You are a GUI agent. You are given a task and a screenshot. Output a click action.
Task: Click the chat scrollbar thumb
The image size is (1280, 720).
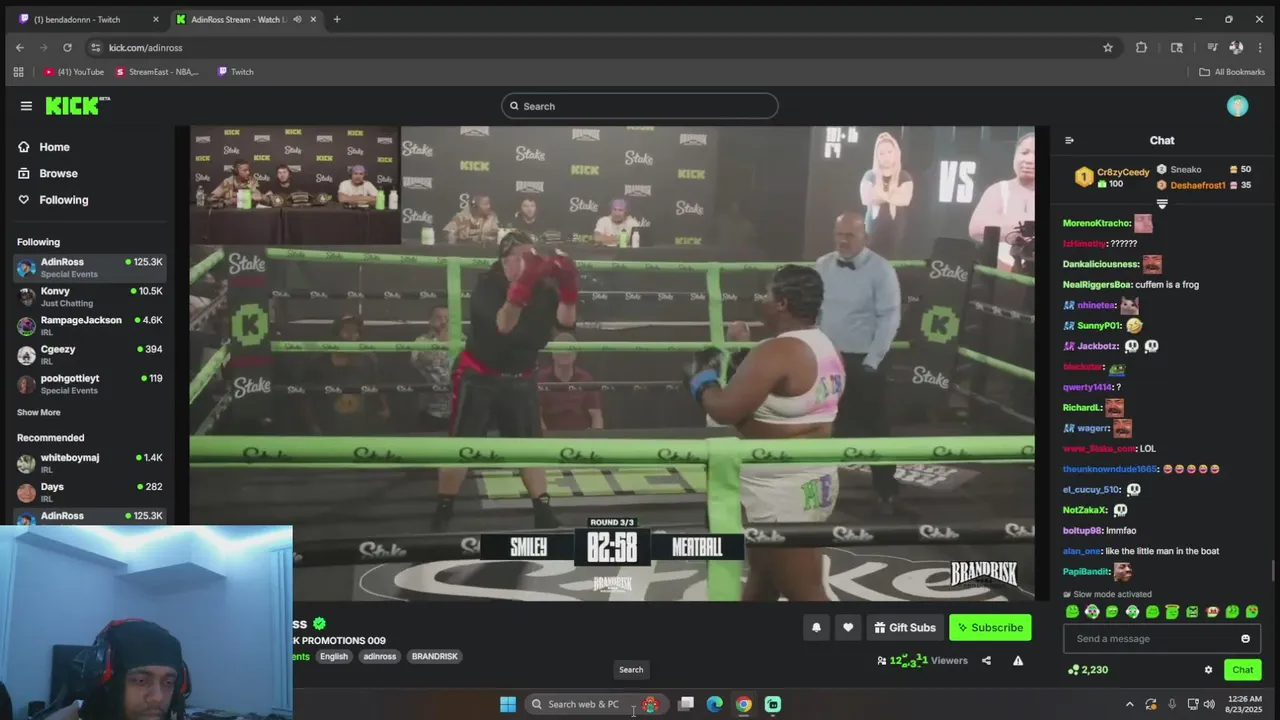(1272, 569)
